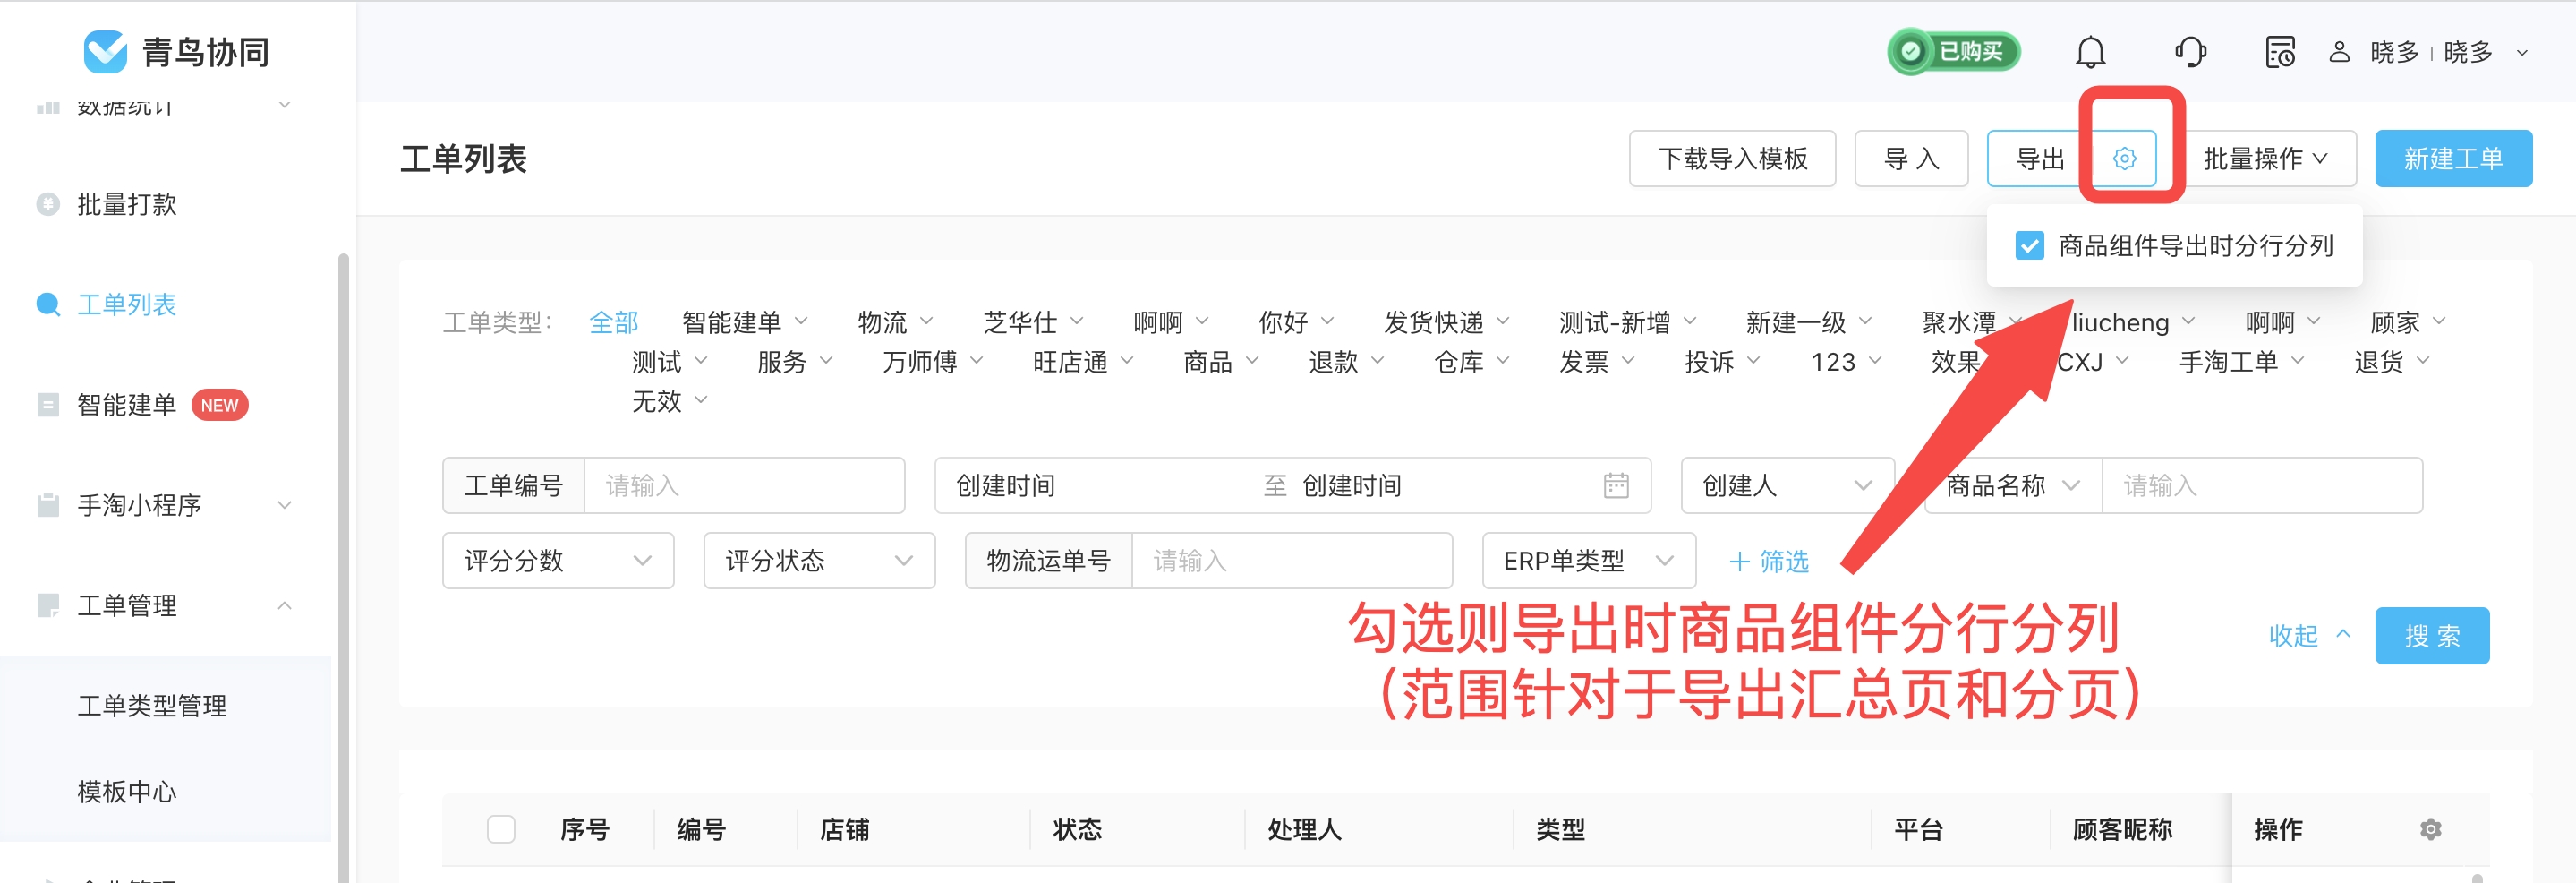Open 工单列表 in sidebar
The height and width of the screenshot is (883, 2576).
tap(126, 304)
